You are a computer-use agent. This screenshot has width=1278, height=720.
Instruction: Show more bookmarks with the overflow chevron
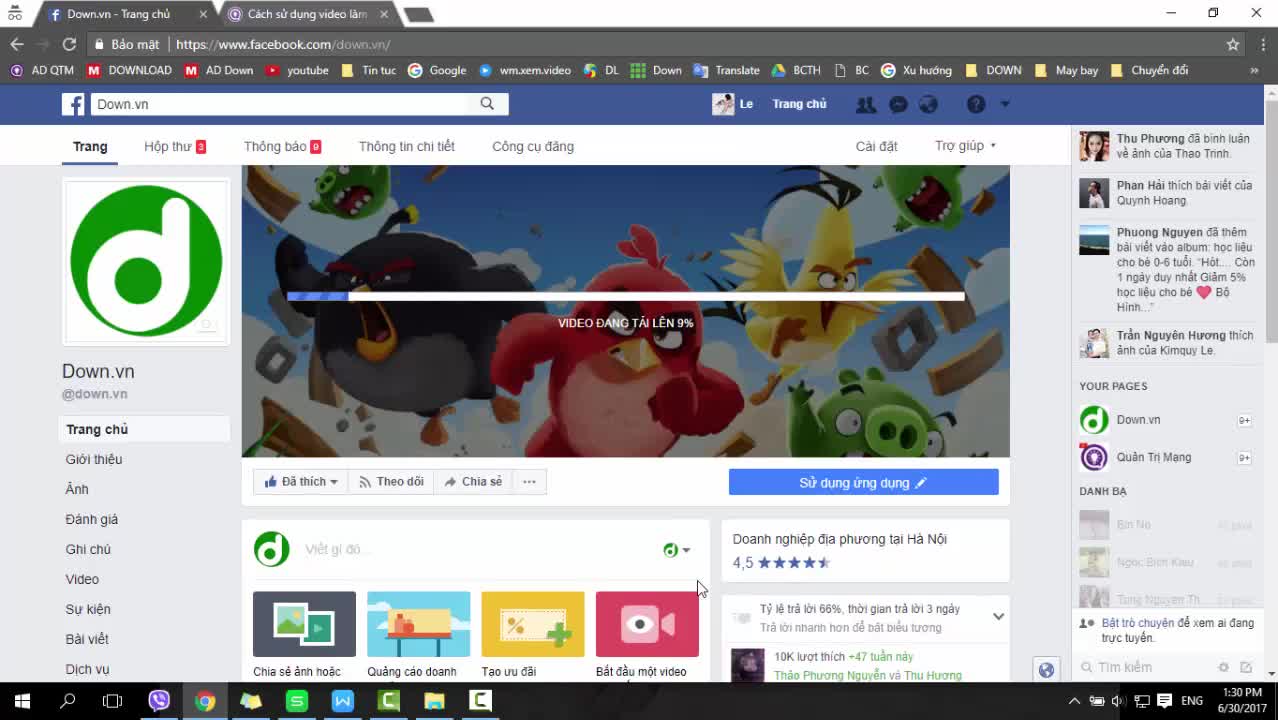point(1254,70)
